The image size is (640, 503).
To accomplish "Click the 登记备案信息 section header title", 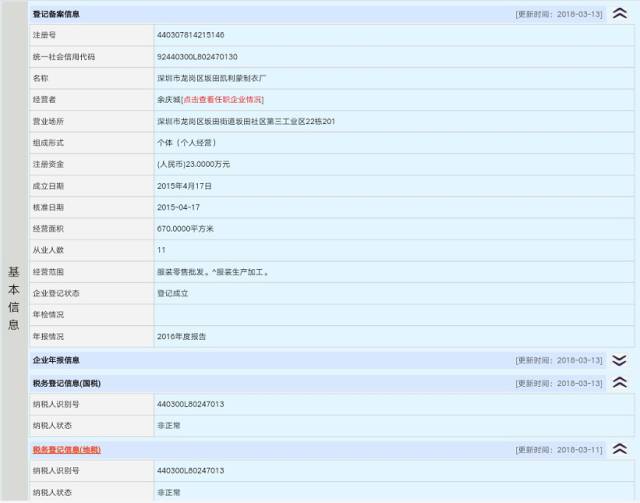I will click(56, 14).
